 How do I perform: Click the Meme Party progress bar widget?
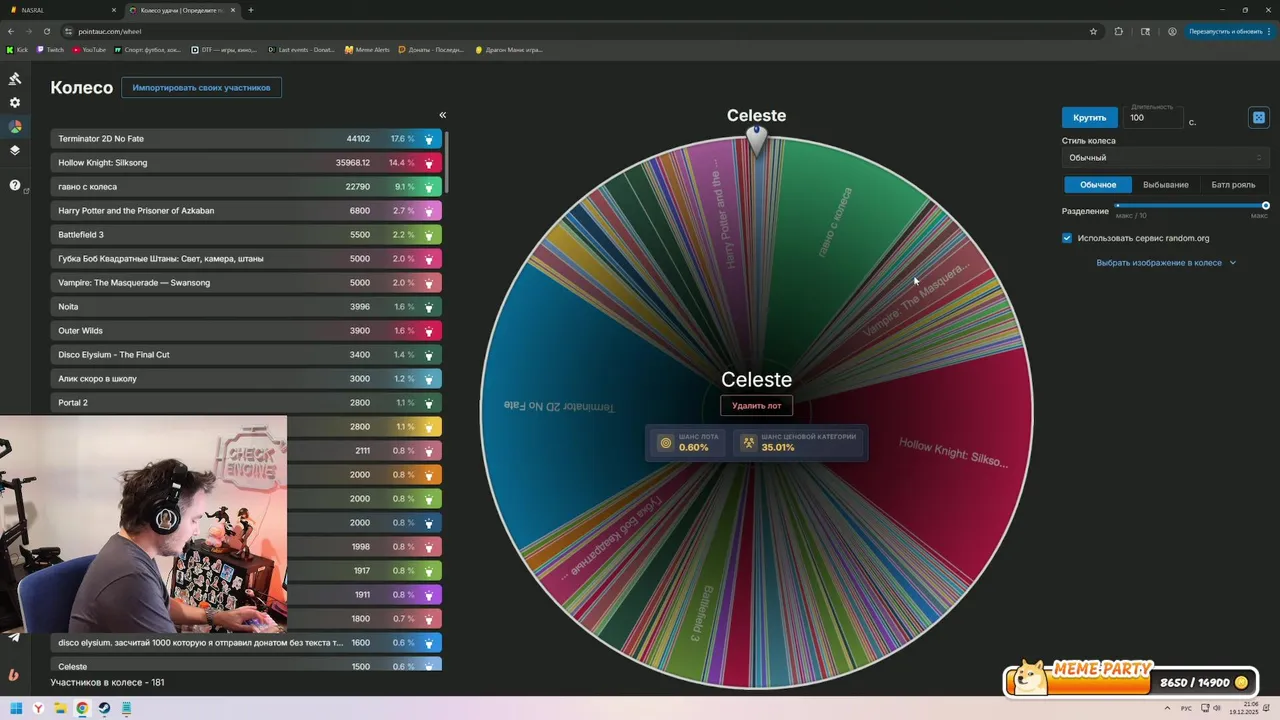pos(1130,680)
